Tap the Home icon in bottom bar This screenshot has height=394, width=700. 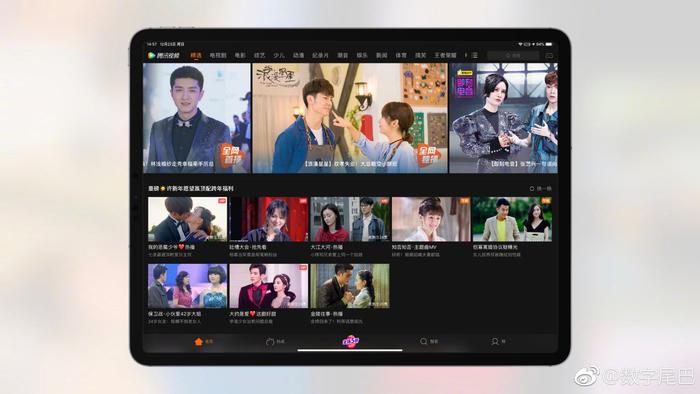click(x=199, y=341)
